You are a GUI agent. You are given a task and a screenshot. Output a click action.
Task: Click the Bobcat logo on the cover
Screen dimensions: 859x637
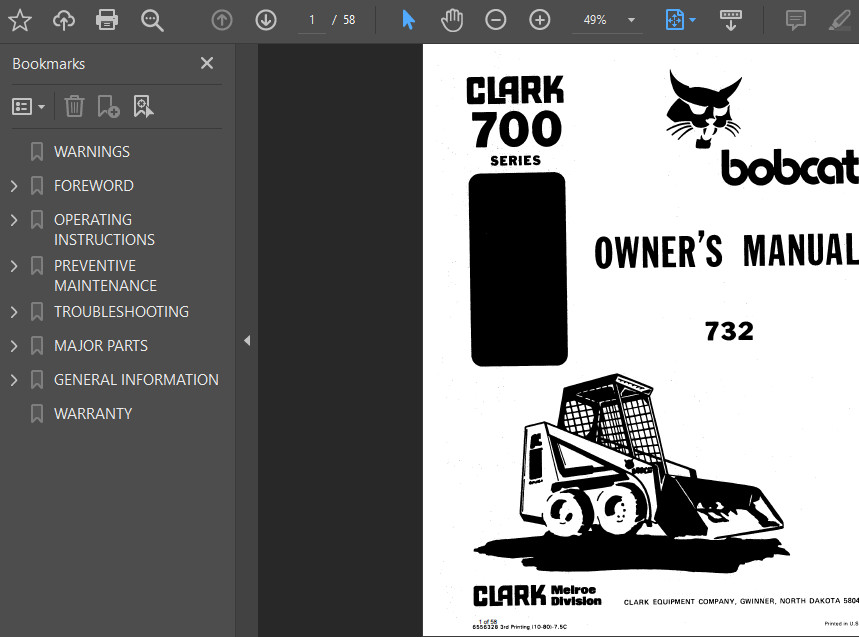pos(761,128)
